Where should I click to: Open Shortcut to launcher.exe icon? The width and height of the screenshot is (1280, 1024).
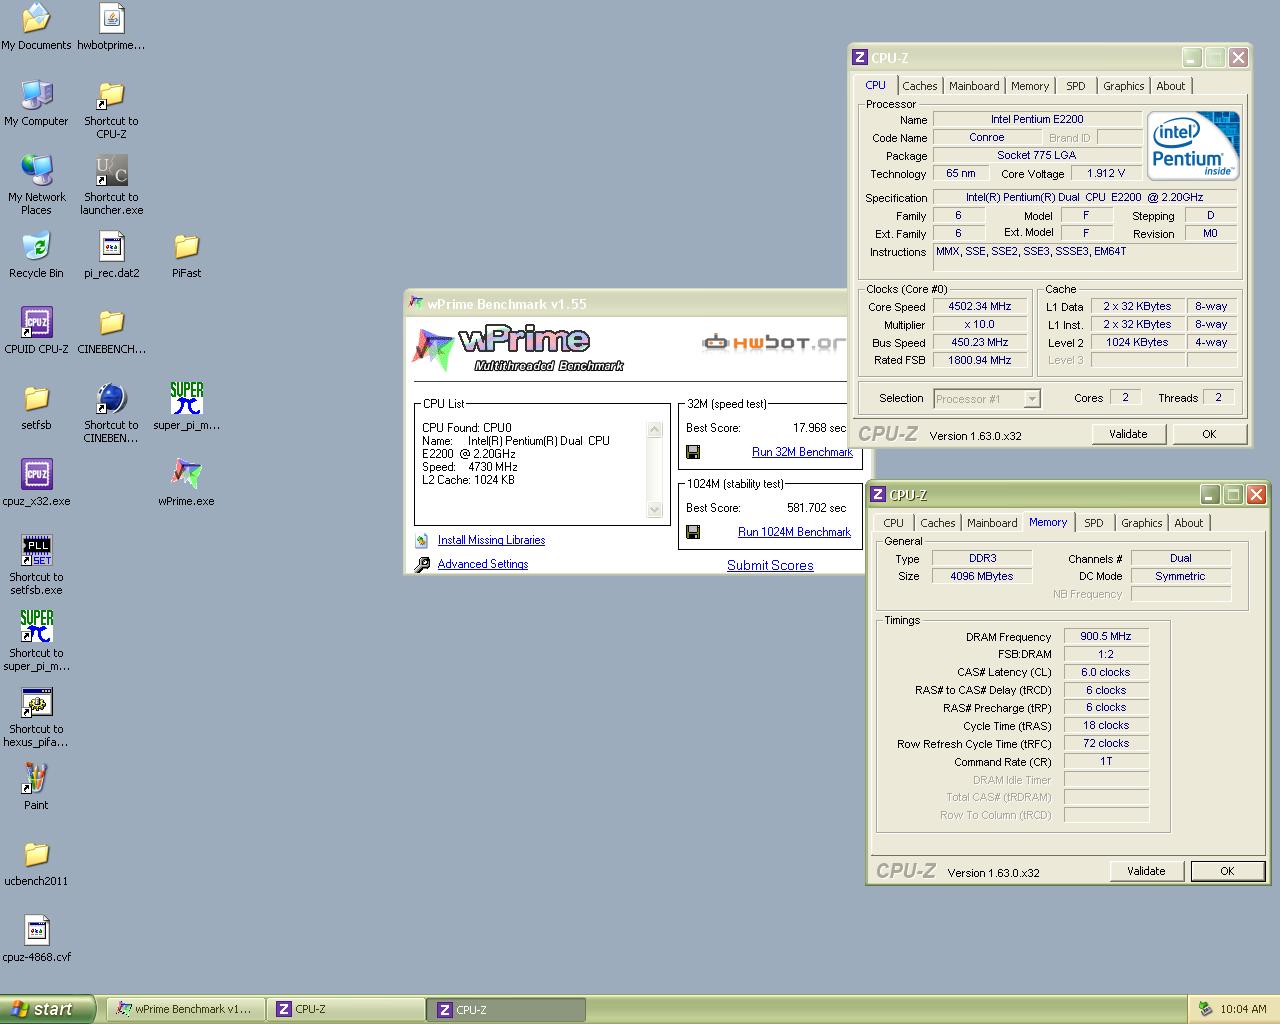(111, 186)
